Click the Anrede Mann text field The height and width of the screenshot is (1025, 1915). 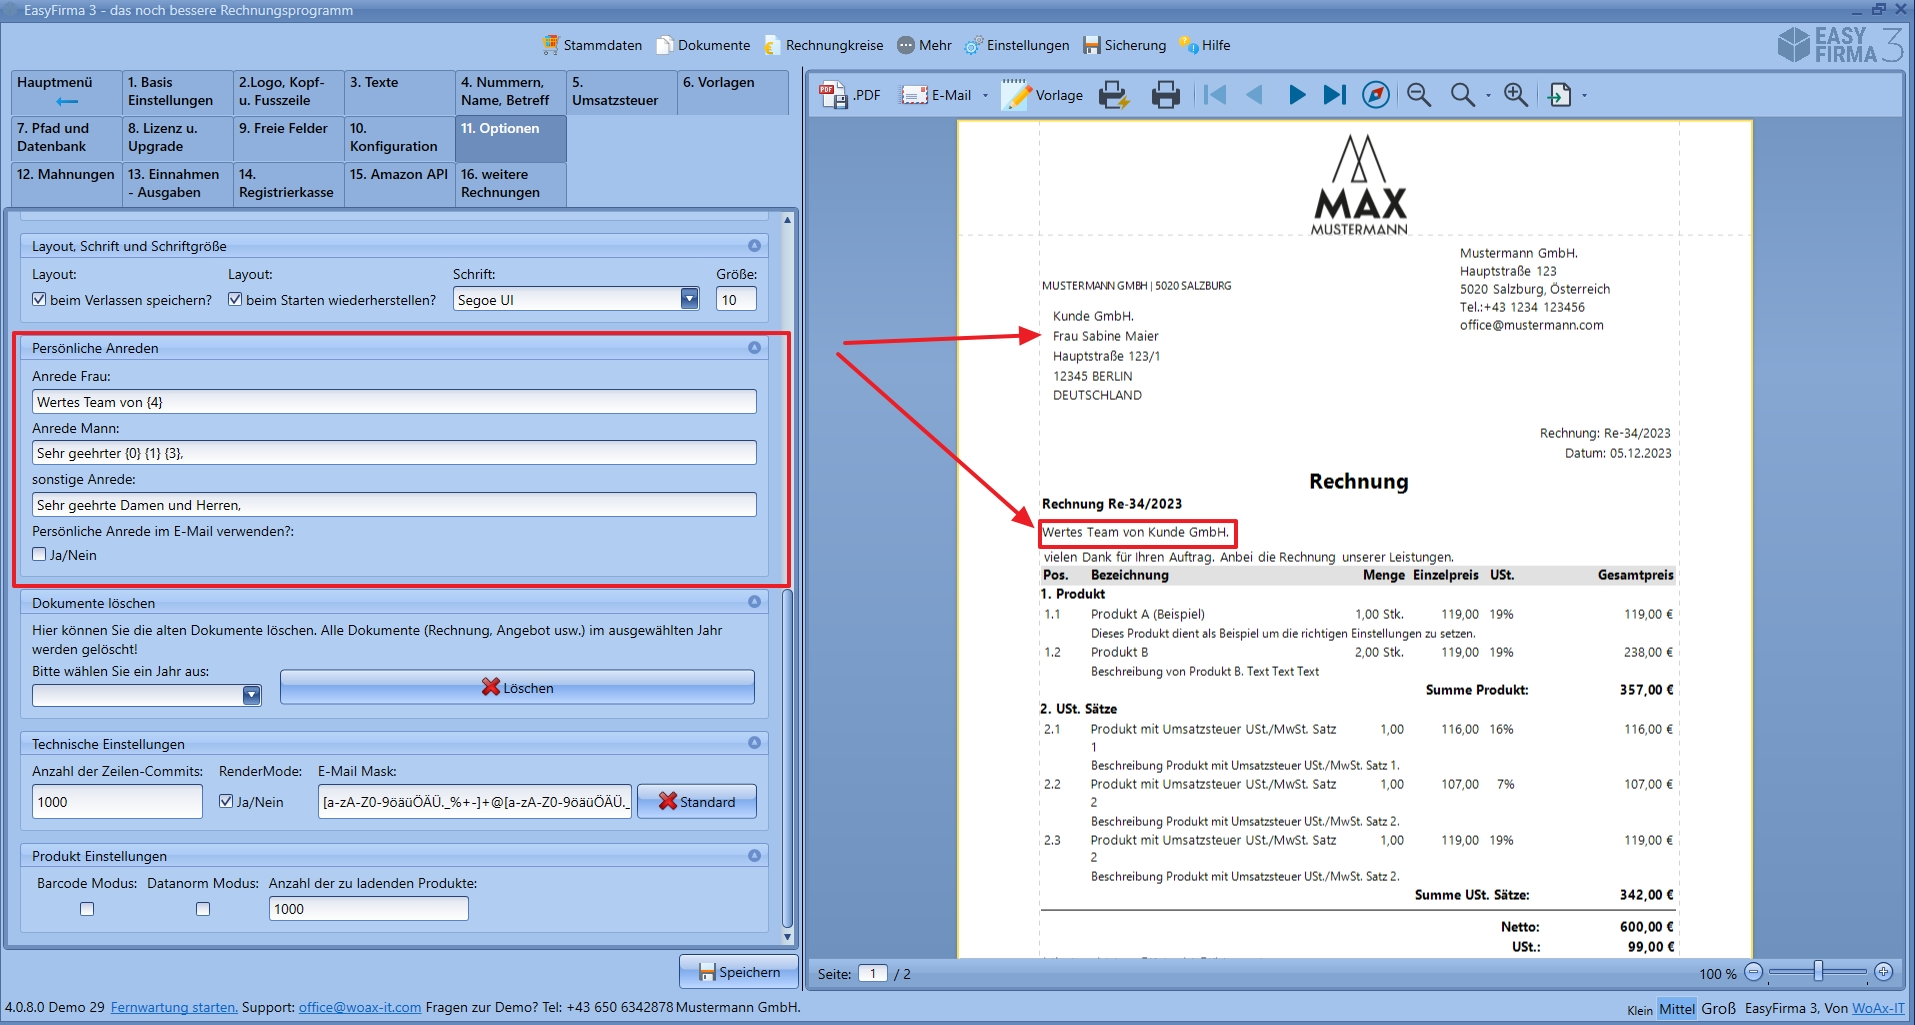(x=394, y=453)
